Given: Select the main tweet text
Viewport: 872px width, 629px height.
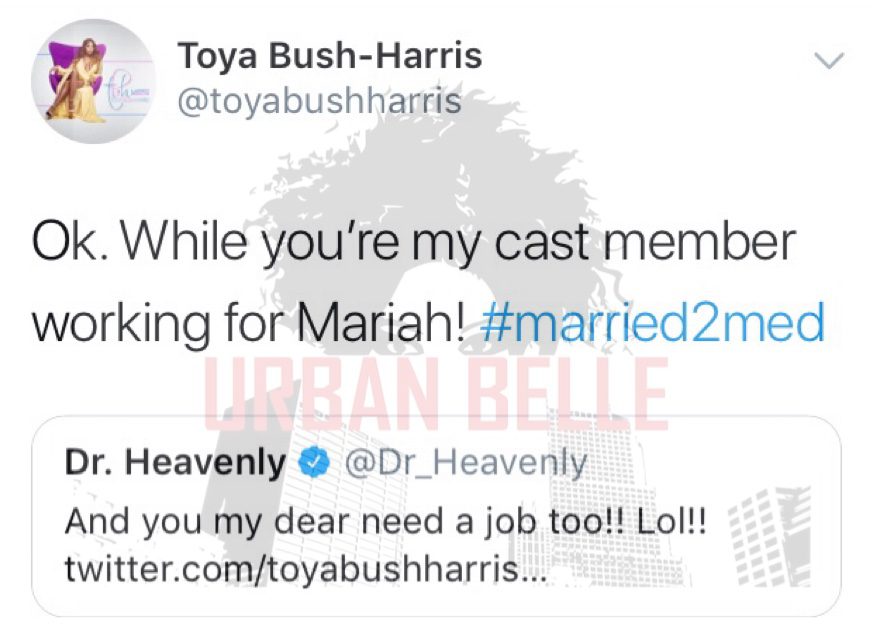Looking at the screenshot, I should pyautogui.click(x=428, y=284).
